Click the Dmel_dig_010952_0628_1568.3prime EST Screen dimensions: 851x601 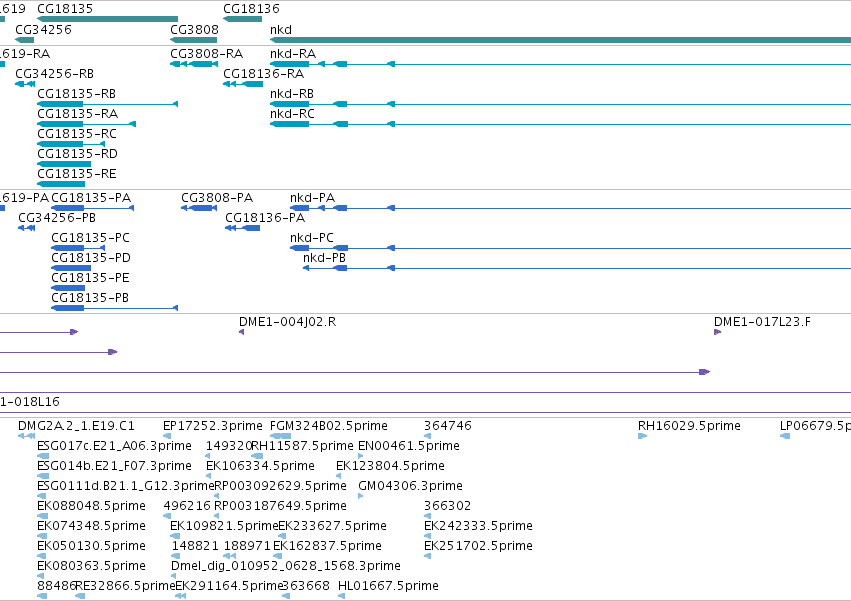point(175,576)
